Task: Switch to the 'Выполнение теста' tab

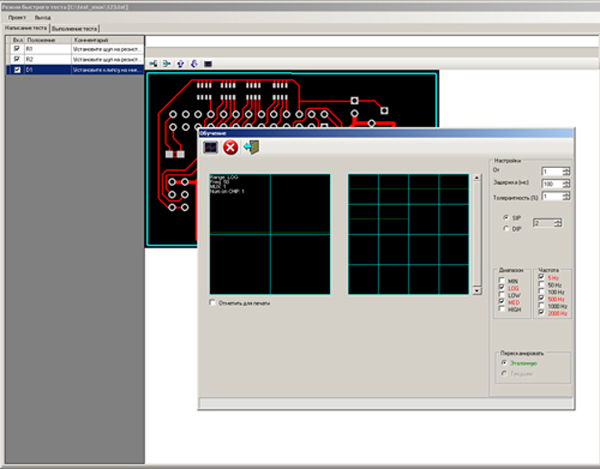Action: point(75,30)
